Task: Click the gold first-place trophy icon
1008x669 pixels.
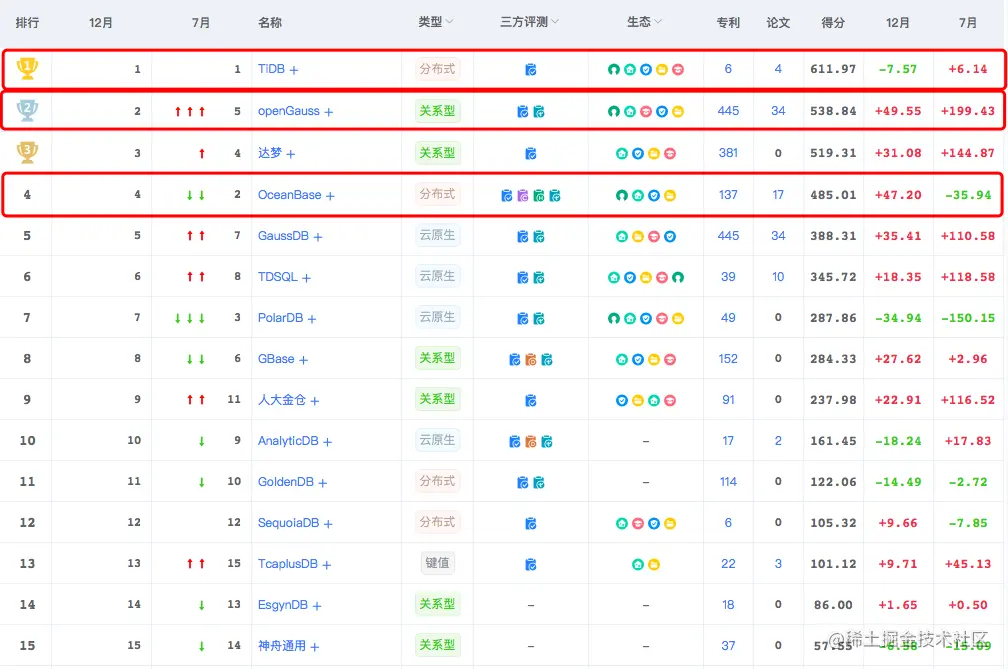Action: point(27,68)
